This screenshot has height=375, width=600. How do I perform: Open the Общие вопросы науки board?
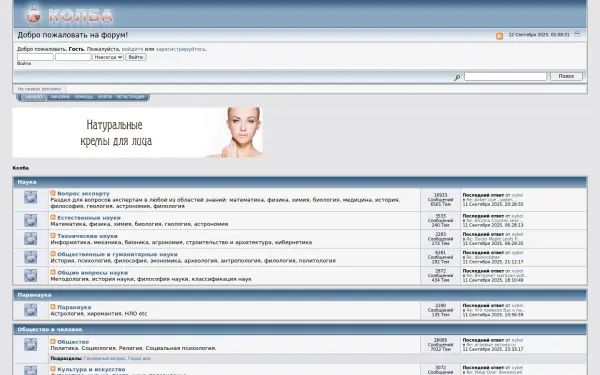[93, 273]
